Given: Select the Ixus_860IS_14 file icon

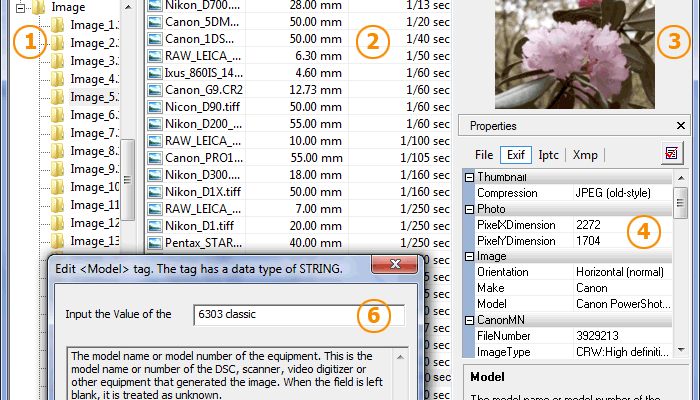Looking at the screenshot, I should pos(155,73).
